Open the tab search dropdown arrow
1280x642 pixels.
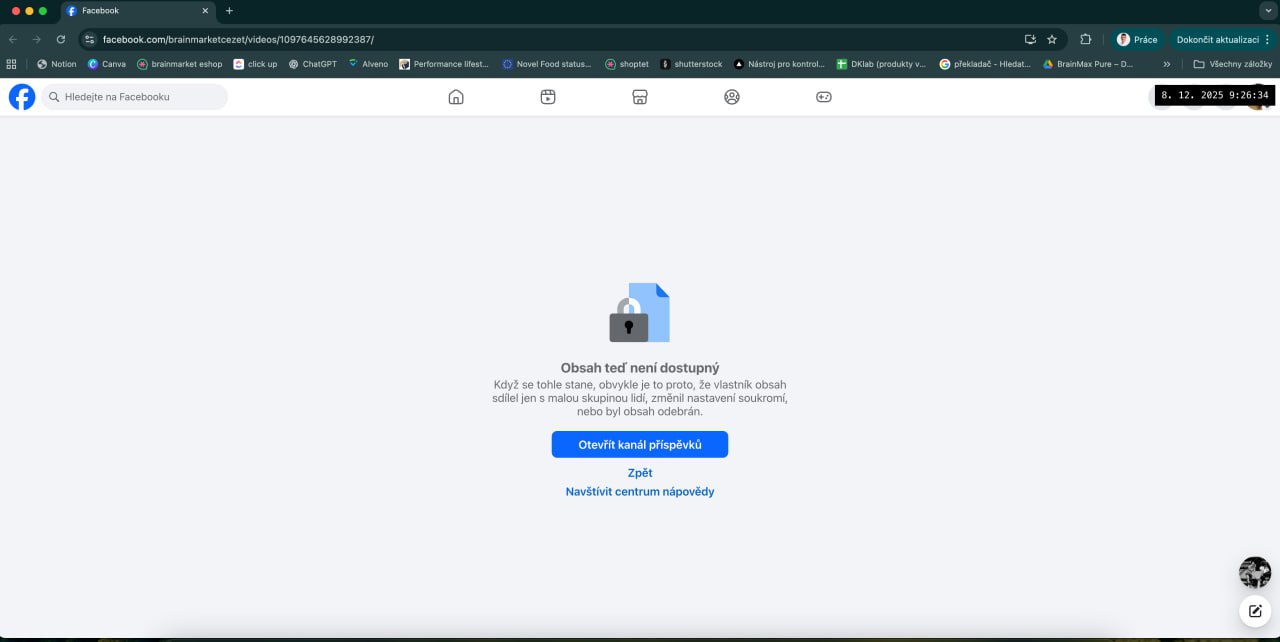tap(1268, 10)
